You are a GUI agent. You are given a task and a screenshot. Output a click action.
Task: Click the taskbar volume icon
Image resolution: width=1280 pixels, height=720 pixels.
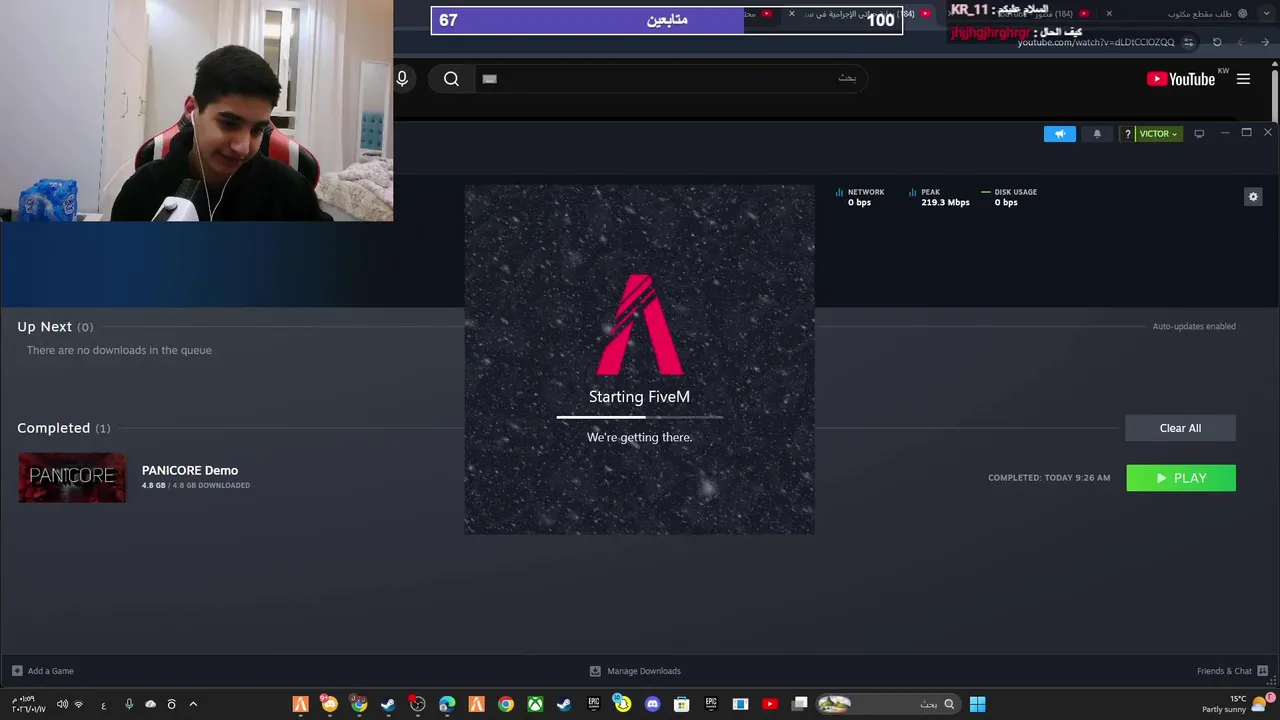62,704
